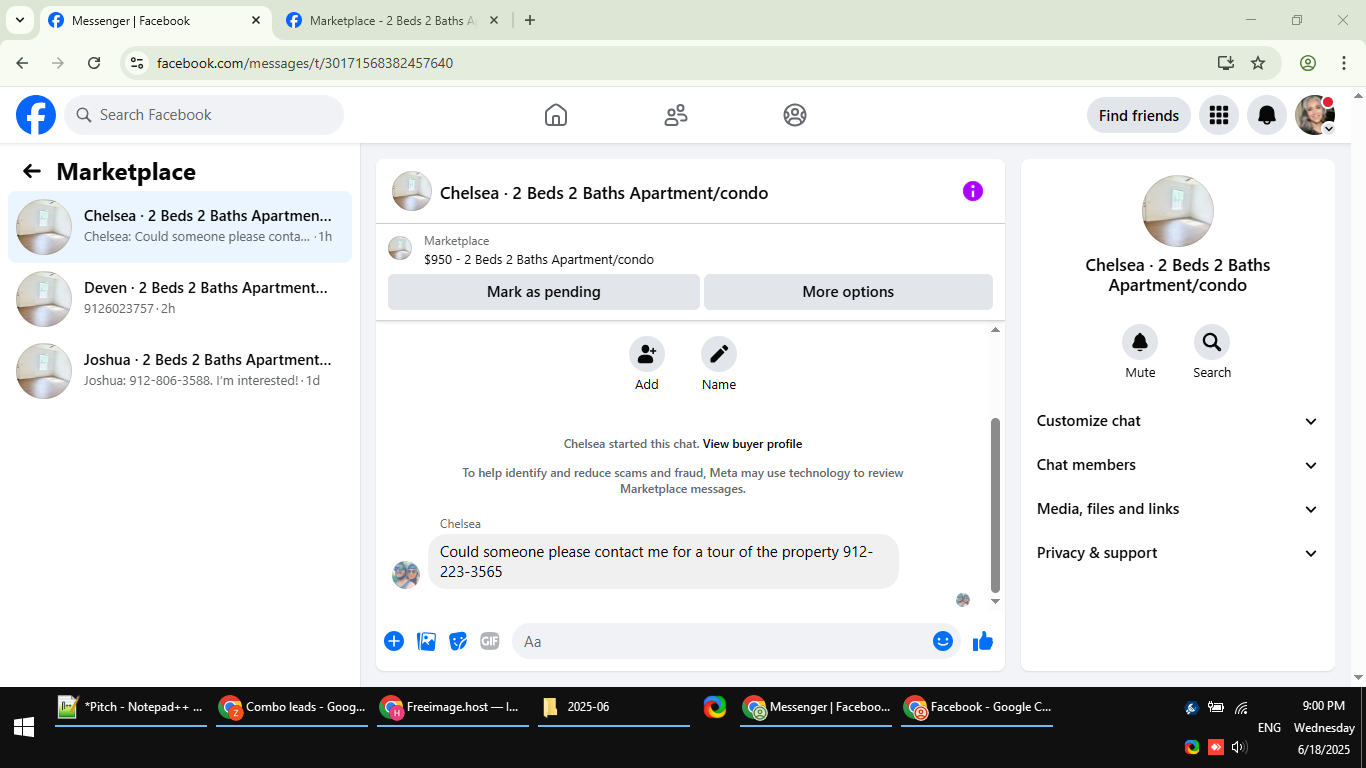1366x768 pixels.
Task: Open more actions with the blue plus icon
Action: coord(394,641)
